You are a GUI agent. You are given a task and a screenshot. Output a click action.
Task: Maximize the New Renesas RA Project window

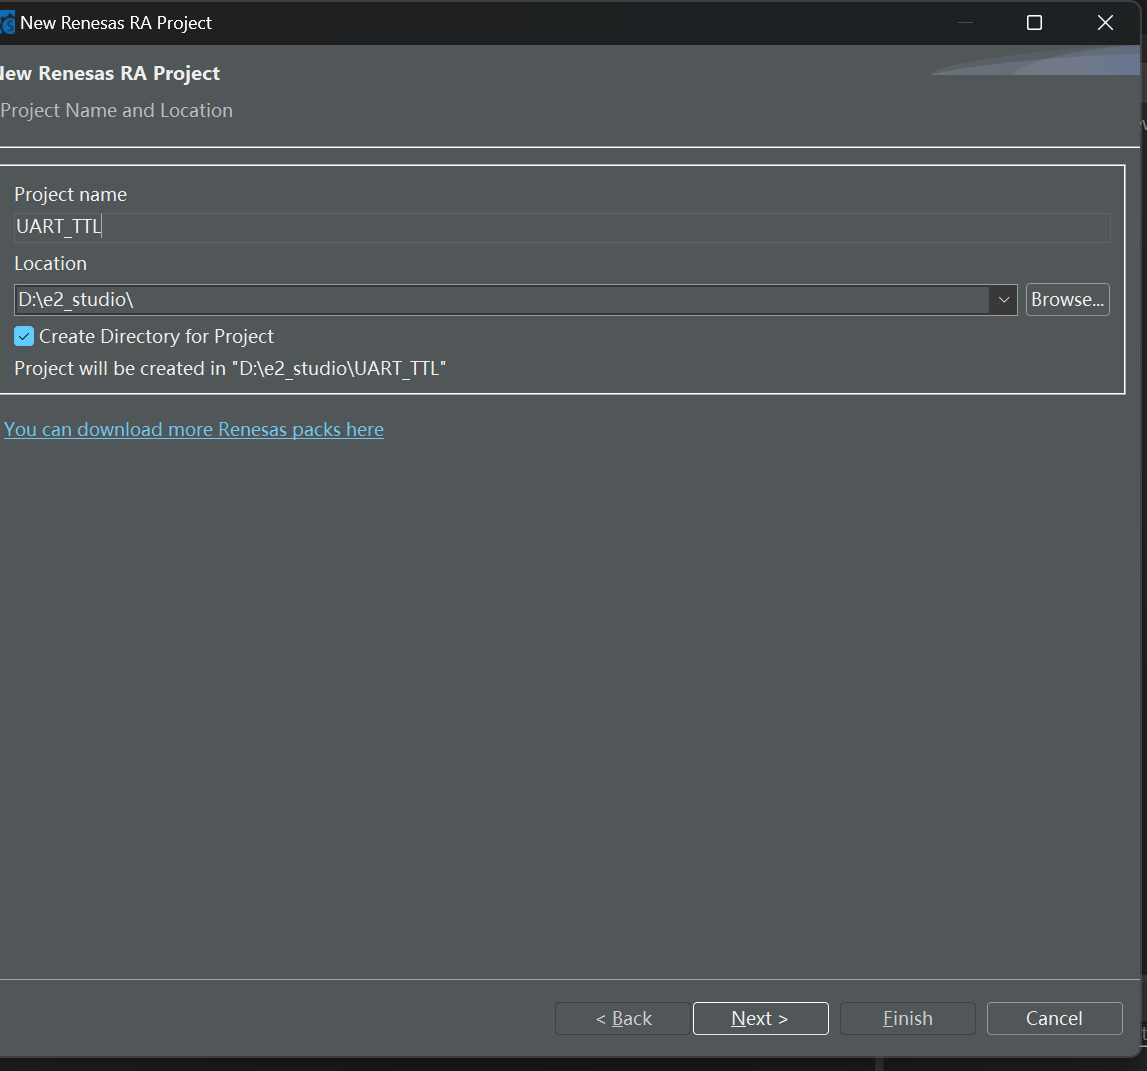coord(1034,23)
